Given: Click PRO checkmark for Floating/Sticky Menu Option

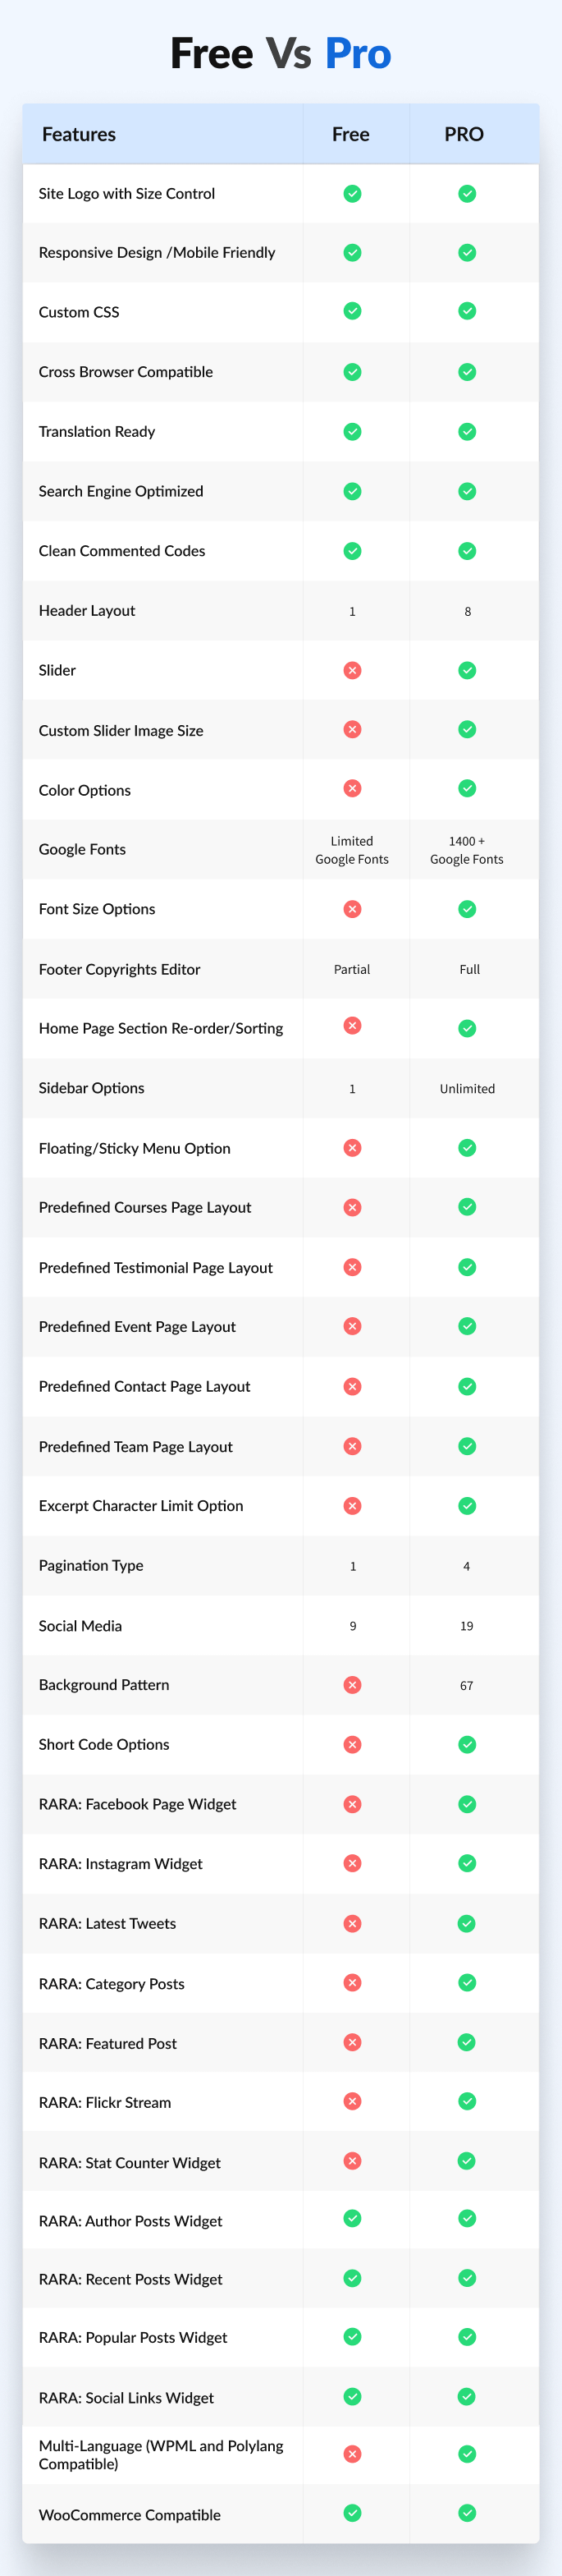Looking at the screenshot, I should pos(467,1148).
